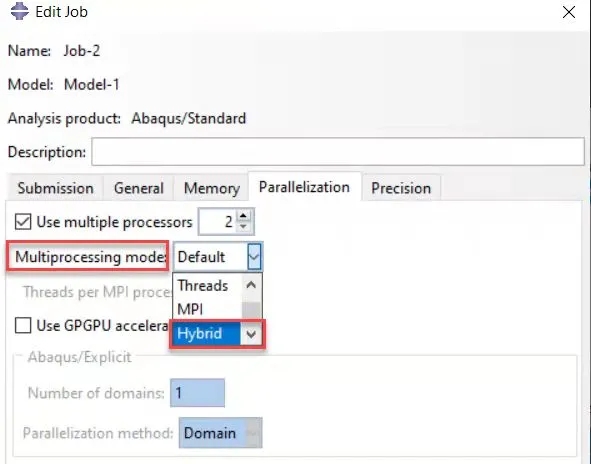Image resolution: width=591 pixels, height=464 pixels.
Task: Select the Memory tab
Action: click(x=211, y=188)
